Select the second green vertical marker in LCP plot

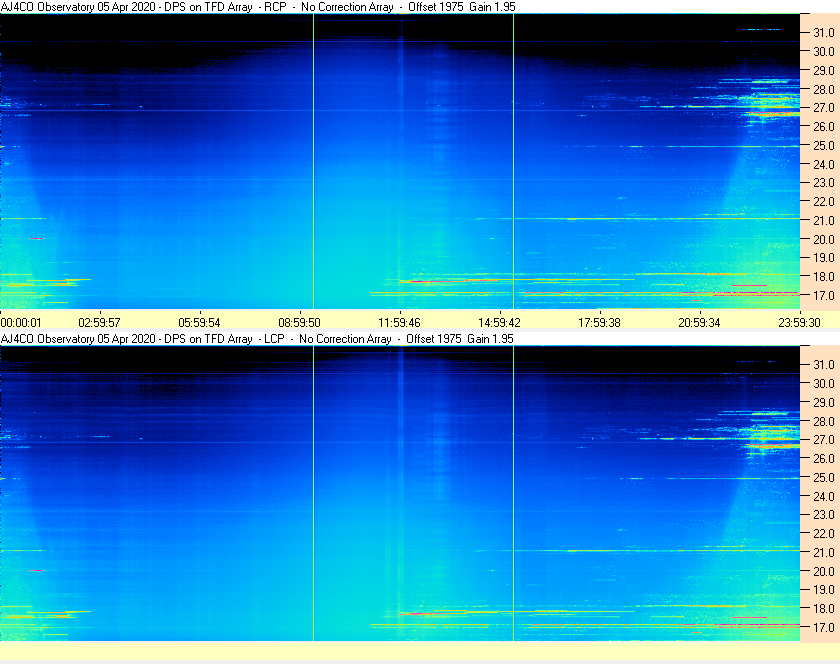[x=513, y=493]
